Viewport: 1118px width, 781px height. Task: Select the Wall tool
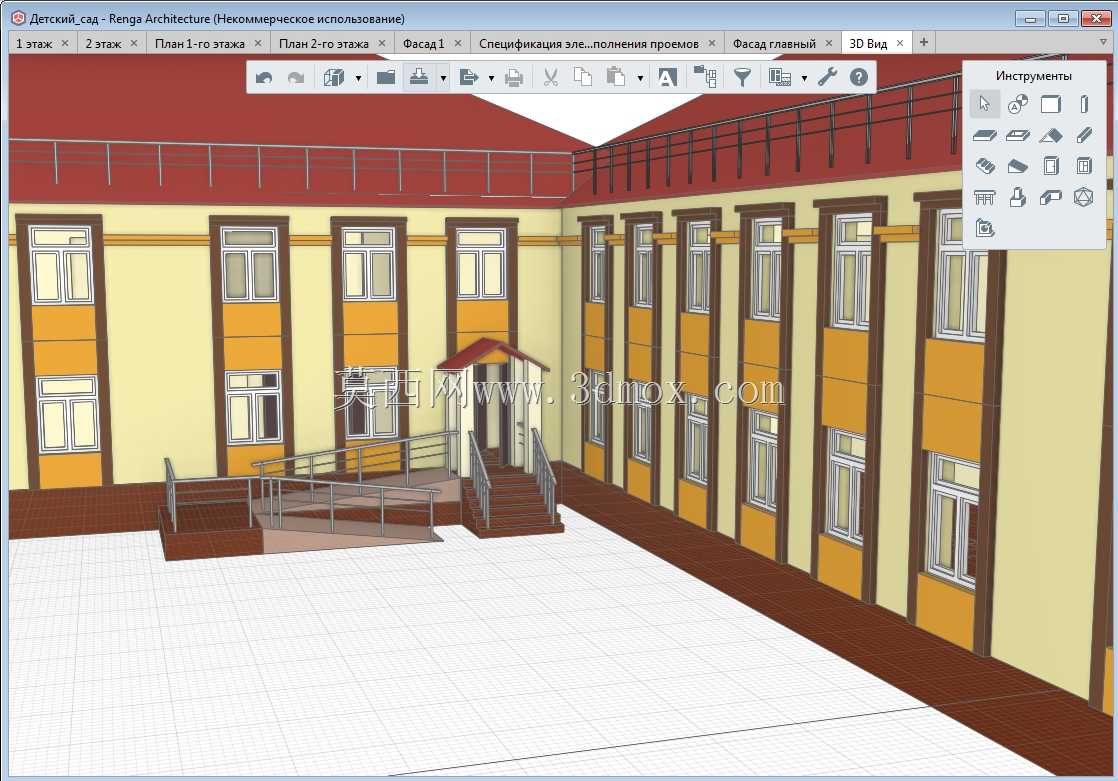click(1050, 104)
